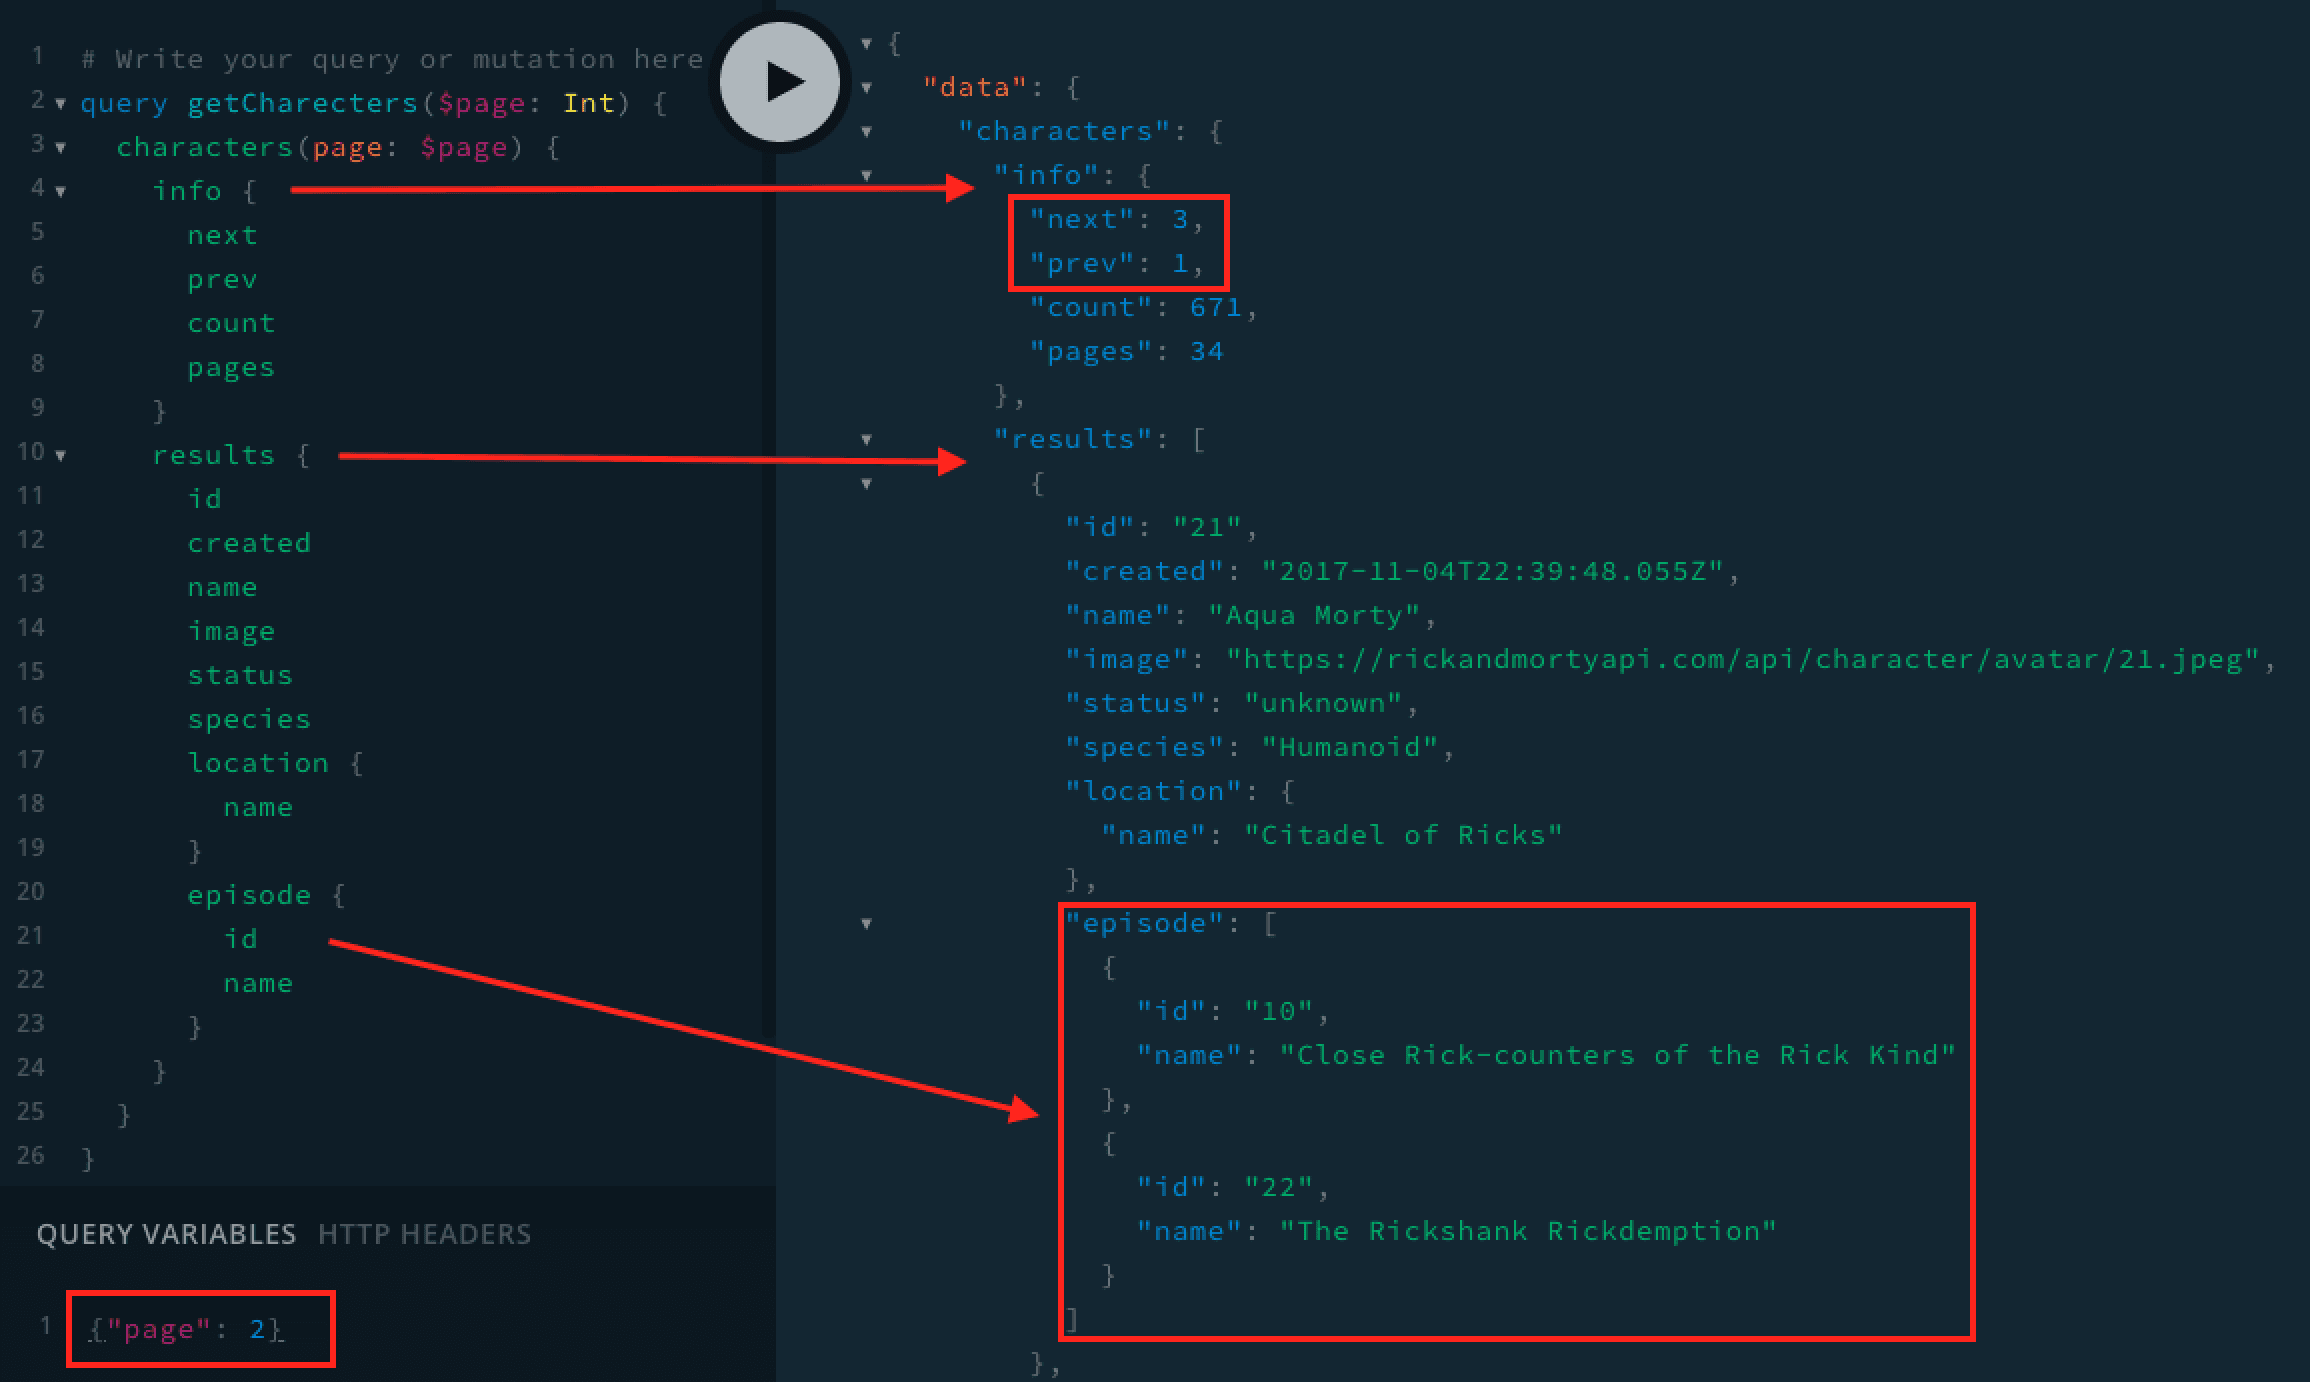Click the episode id "10" value
This screenshot has height=1382, width=2310.
tap(1279, 1011)
